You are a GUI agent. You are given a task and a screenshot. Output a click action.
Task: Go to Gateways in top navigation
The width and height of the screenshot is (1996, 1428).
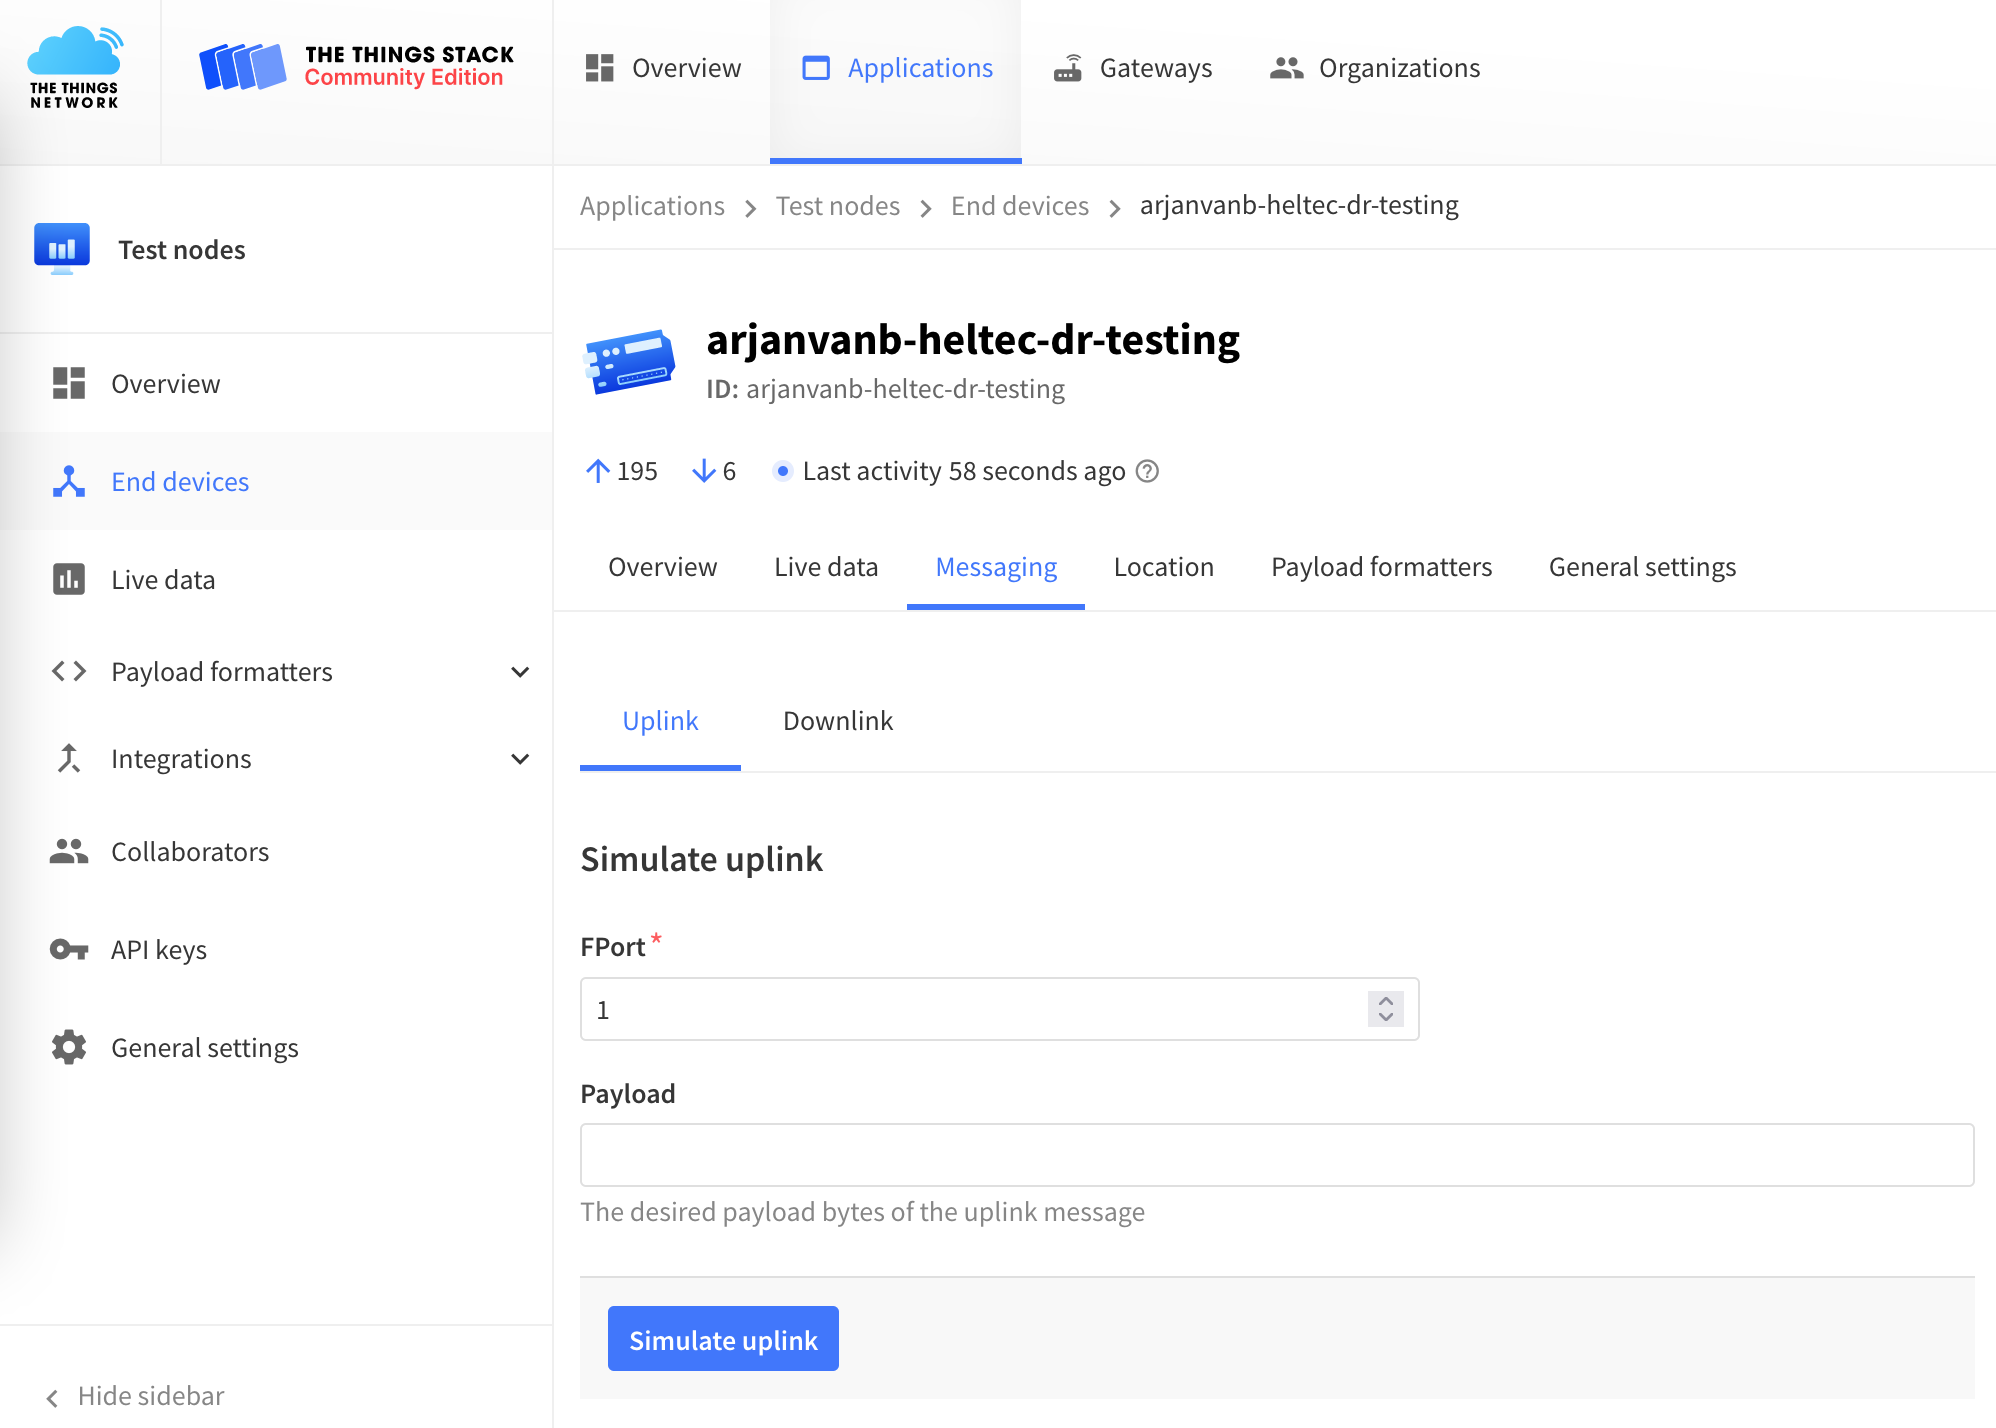[x=1132, y=68]
